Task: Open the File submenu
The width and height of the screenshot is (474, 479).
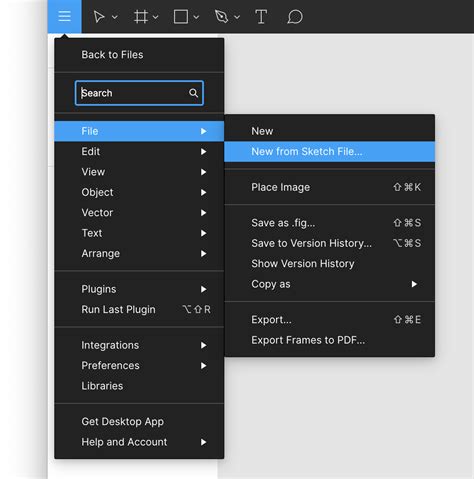Action: click(x=139, y=131)
